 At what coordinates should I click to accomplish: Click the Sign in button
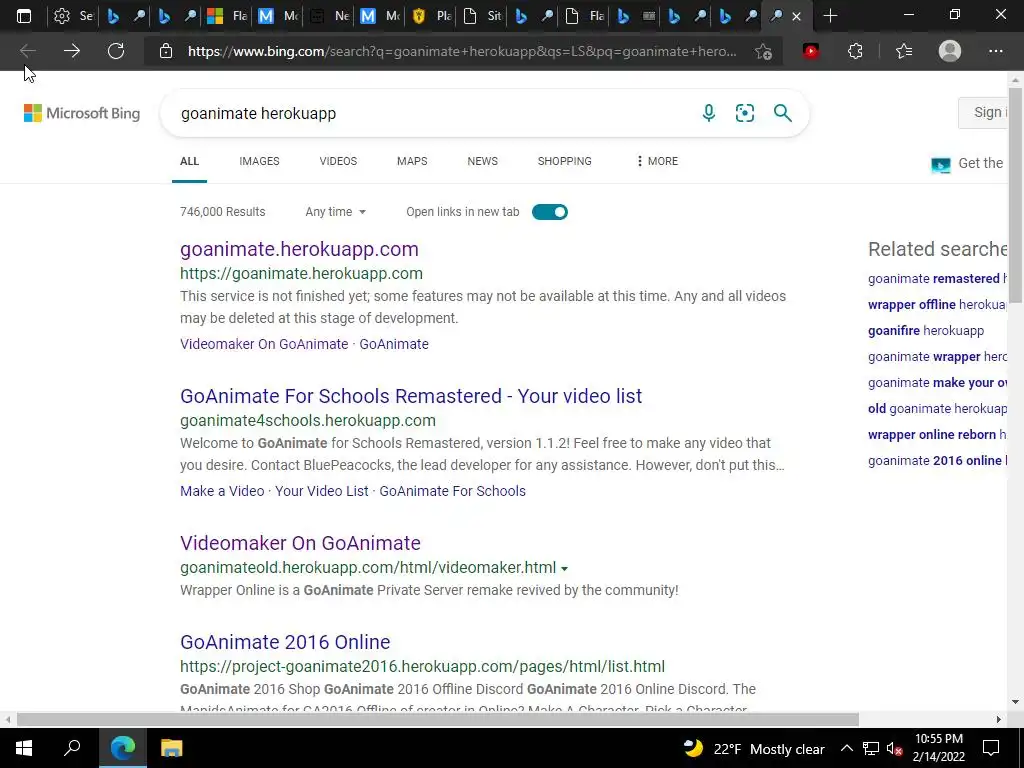(x=984, y=113)
